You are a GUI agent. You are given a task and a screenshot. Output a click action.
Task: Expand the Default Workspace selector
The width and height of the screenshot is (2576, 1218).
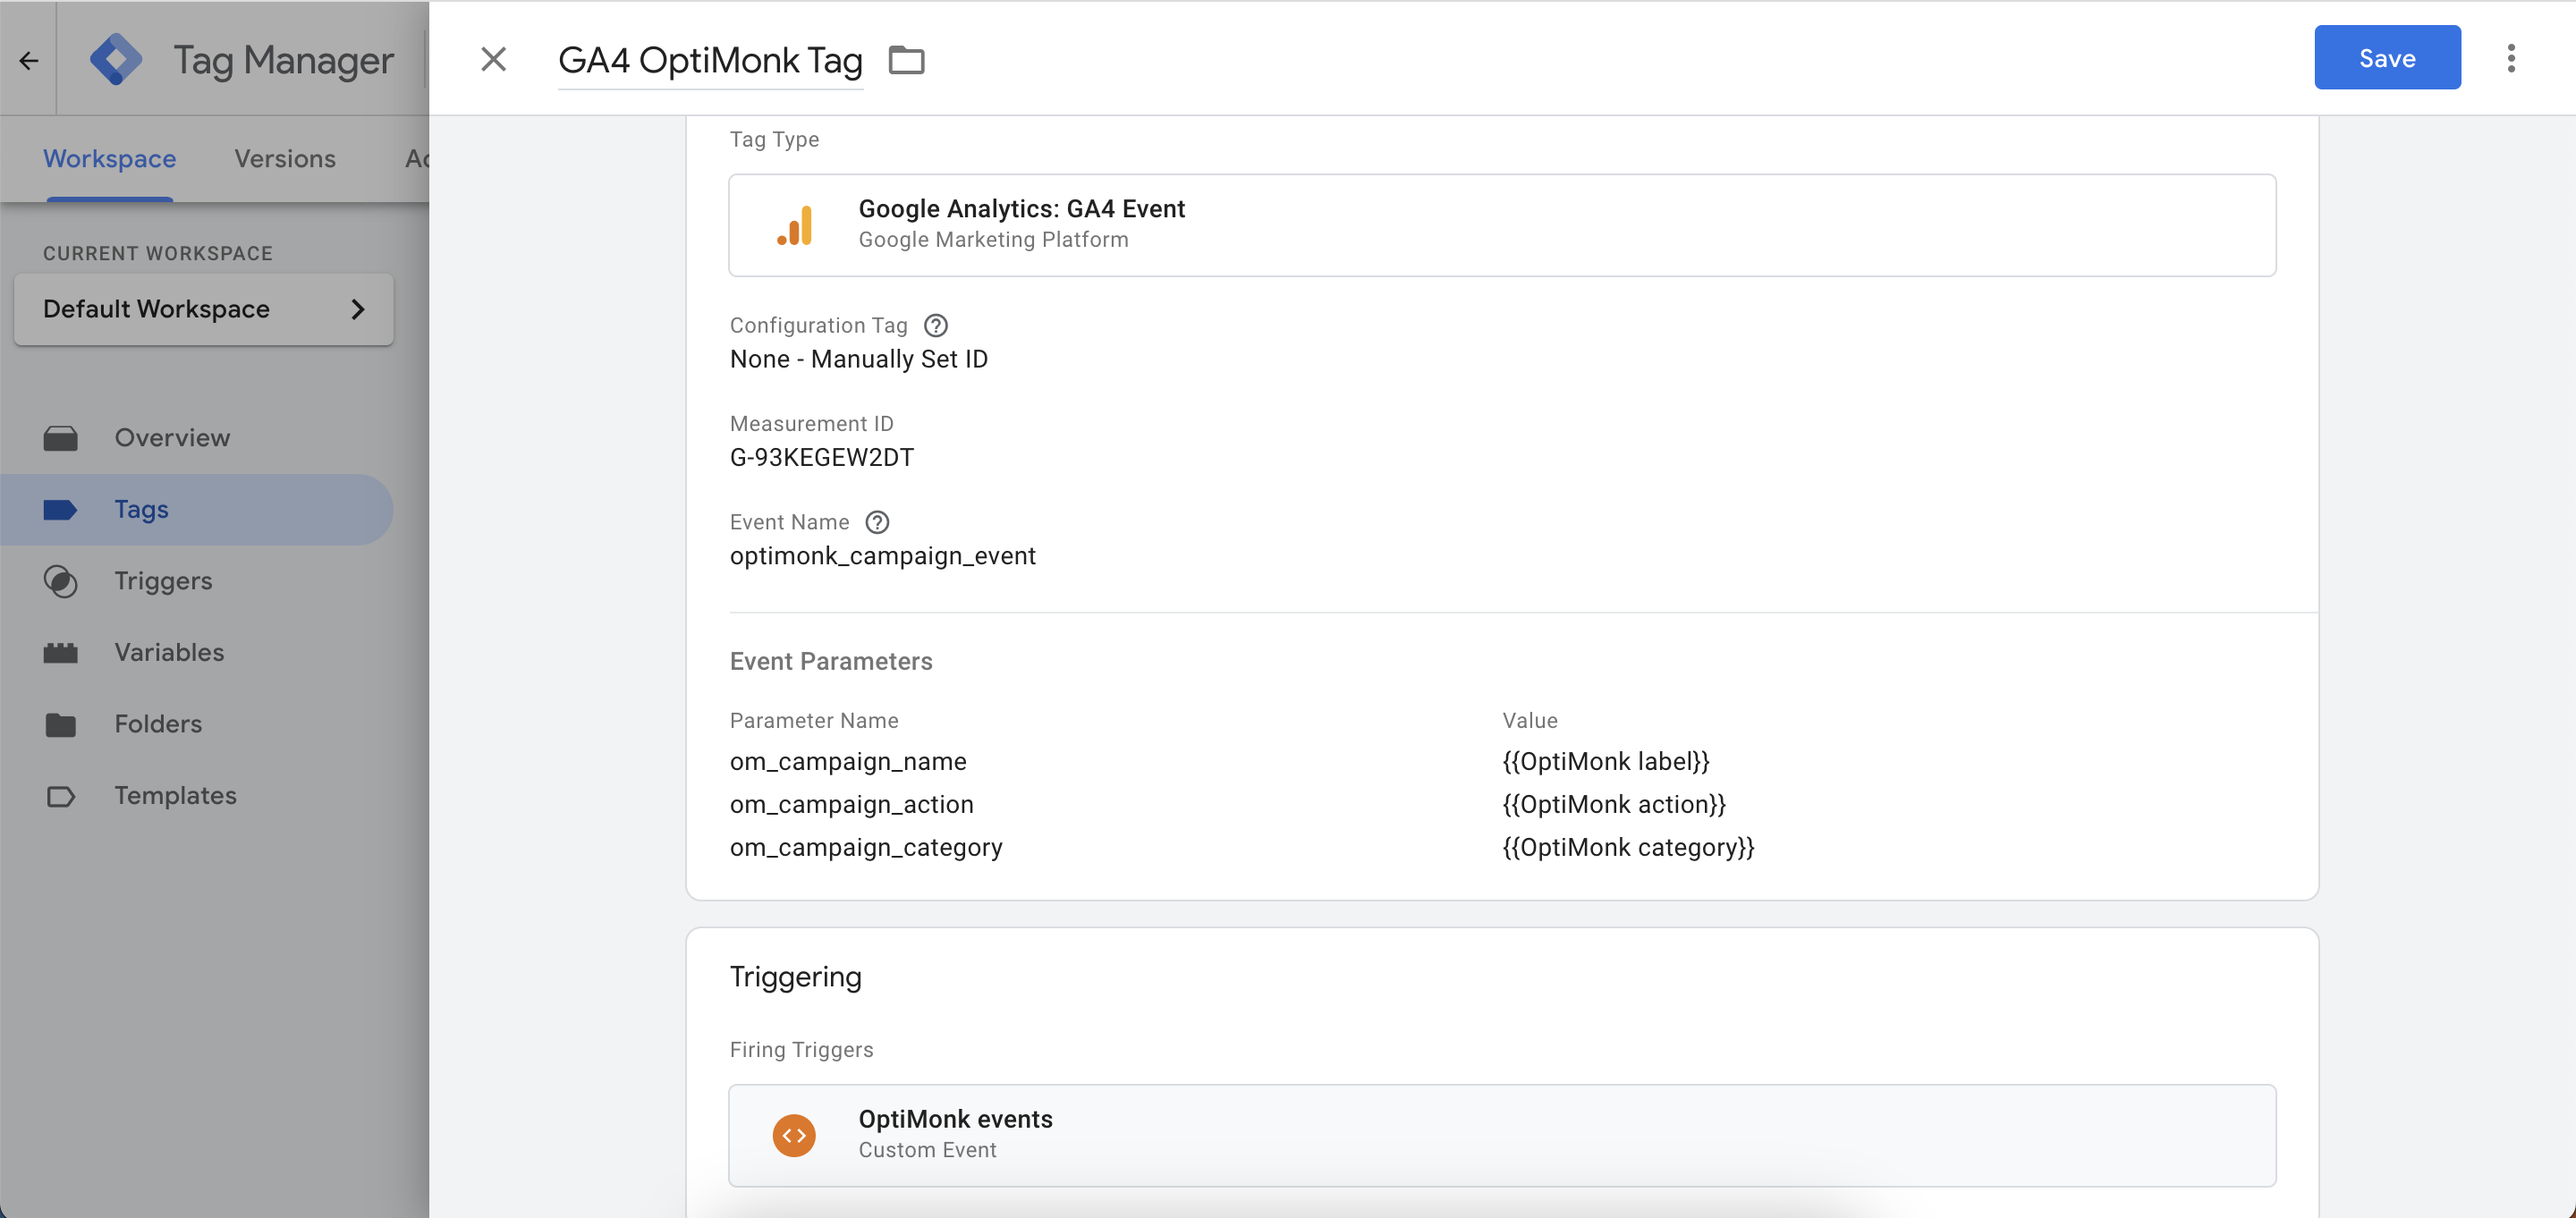pyautogui.click(x=204, y=309)
